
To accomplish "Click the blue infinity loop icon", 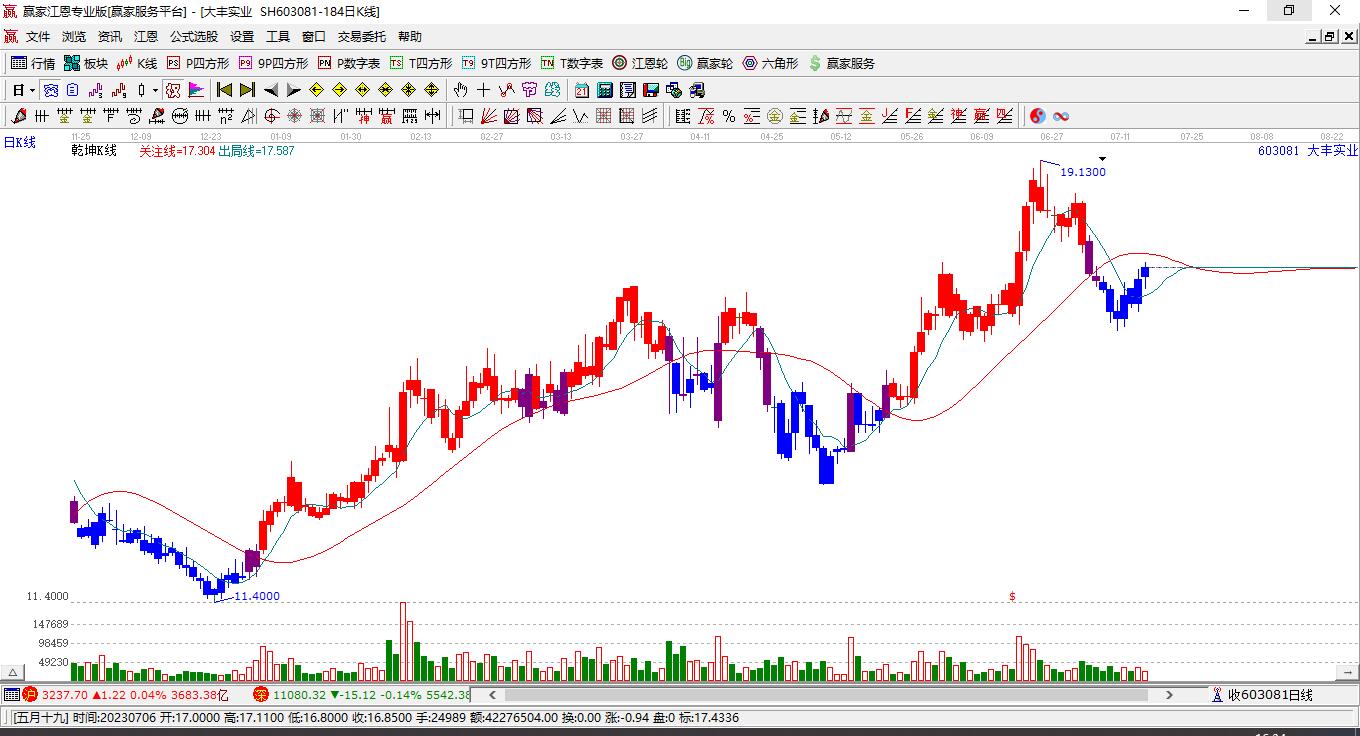I will point(1061,116).
